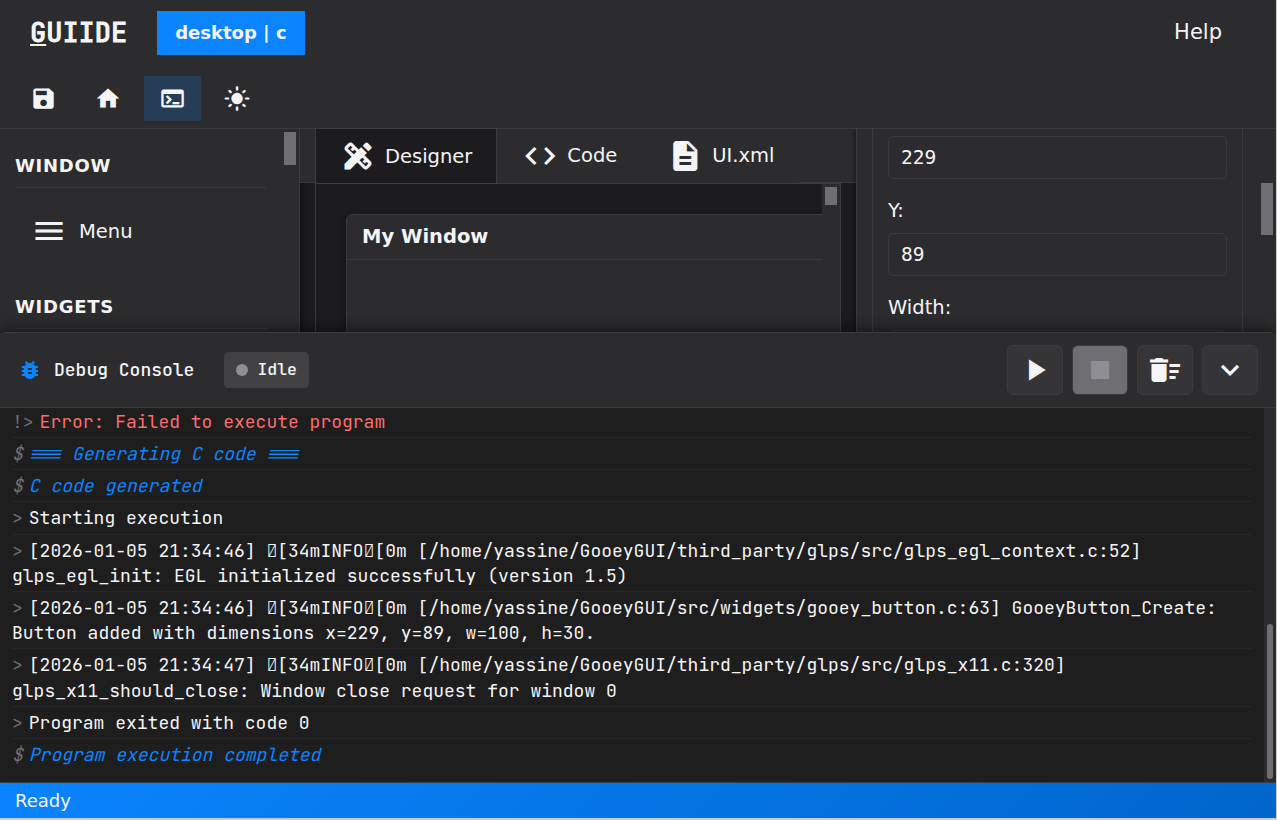Screen dimensions: 1277x820
Task: Save the current project
Action: [42, 98]
